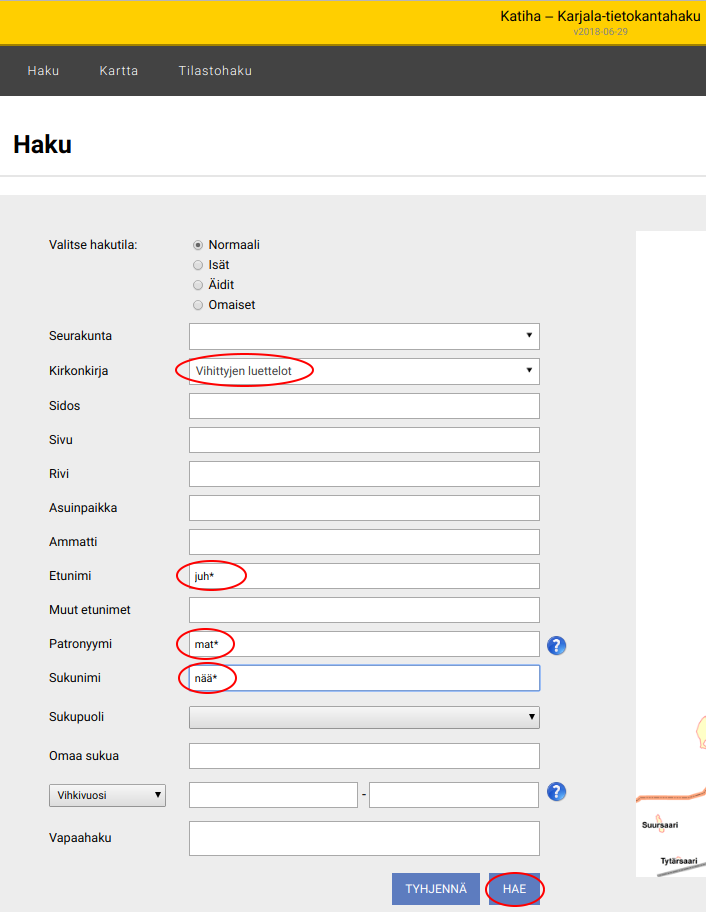This screenshot has height=912, width=706.
Task: Click Suursaari on the map
Action: tap(660, 824)
